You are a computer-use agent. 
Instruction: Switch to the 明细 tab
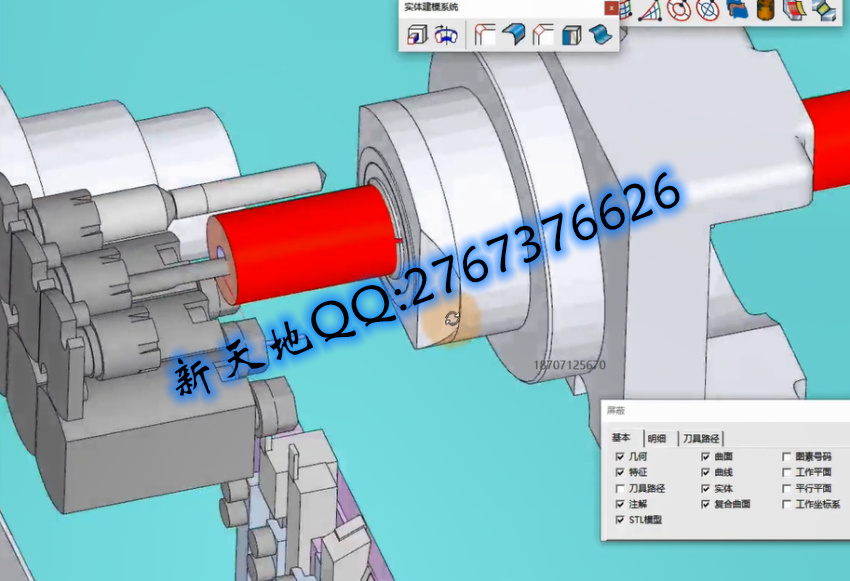point(656,438)
